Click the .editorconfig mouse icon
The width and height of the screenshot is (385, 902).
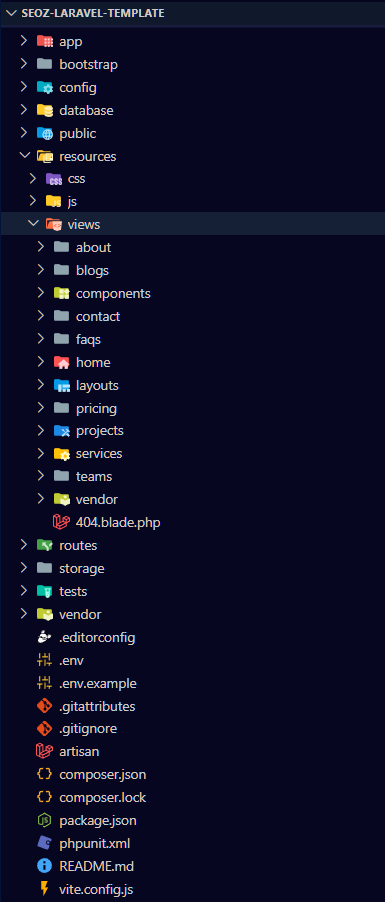pos(45,637)
